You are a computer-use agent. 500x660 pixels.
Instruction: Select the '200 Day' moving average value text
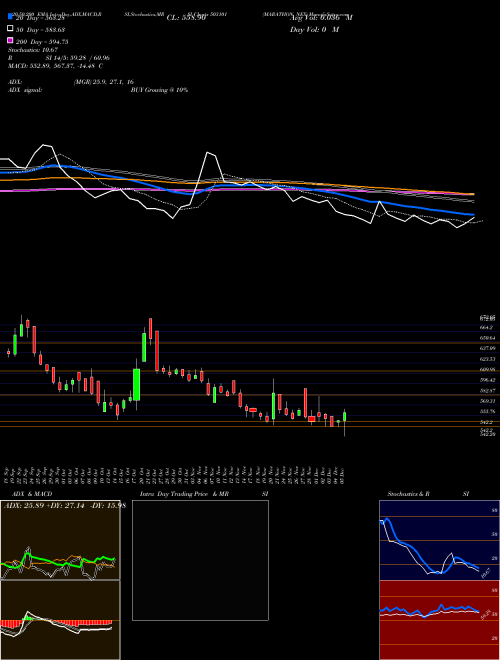42,42
